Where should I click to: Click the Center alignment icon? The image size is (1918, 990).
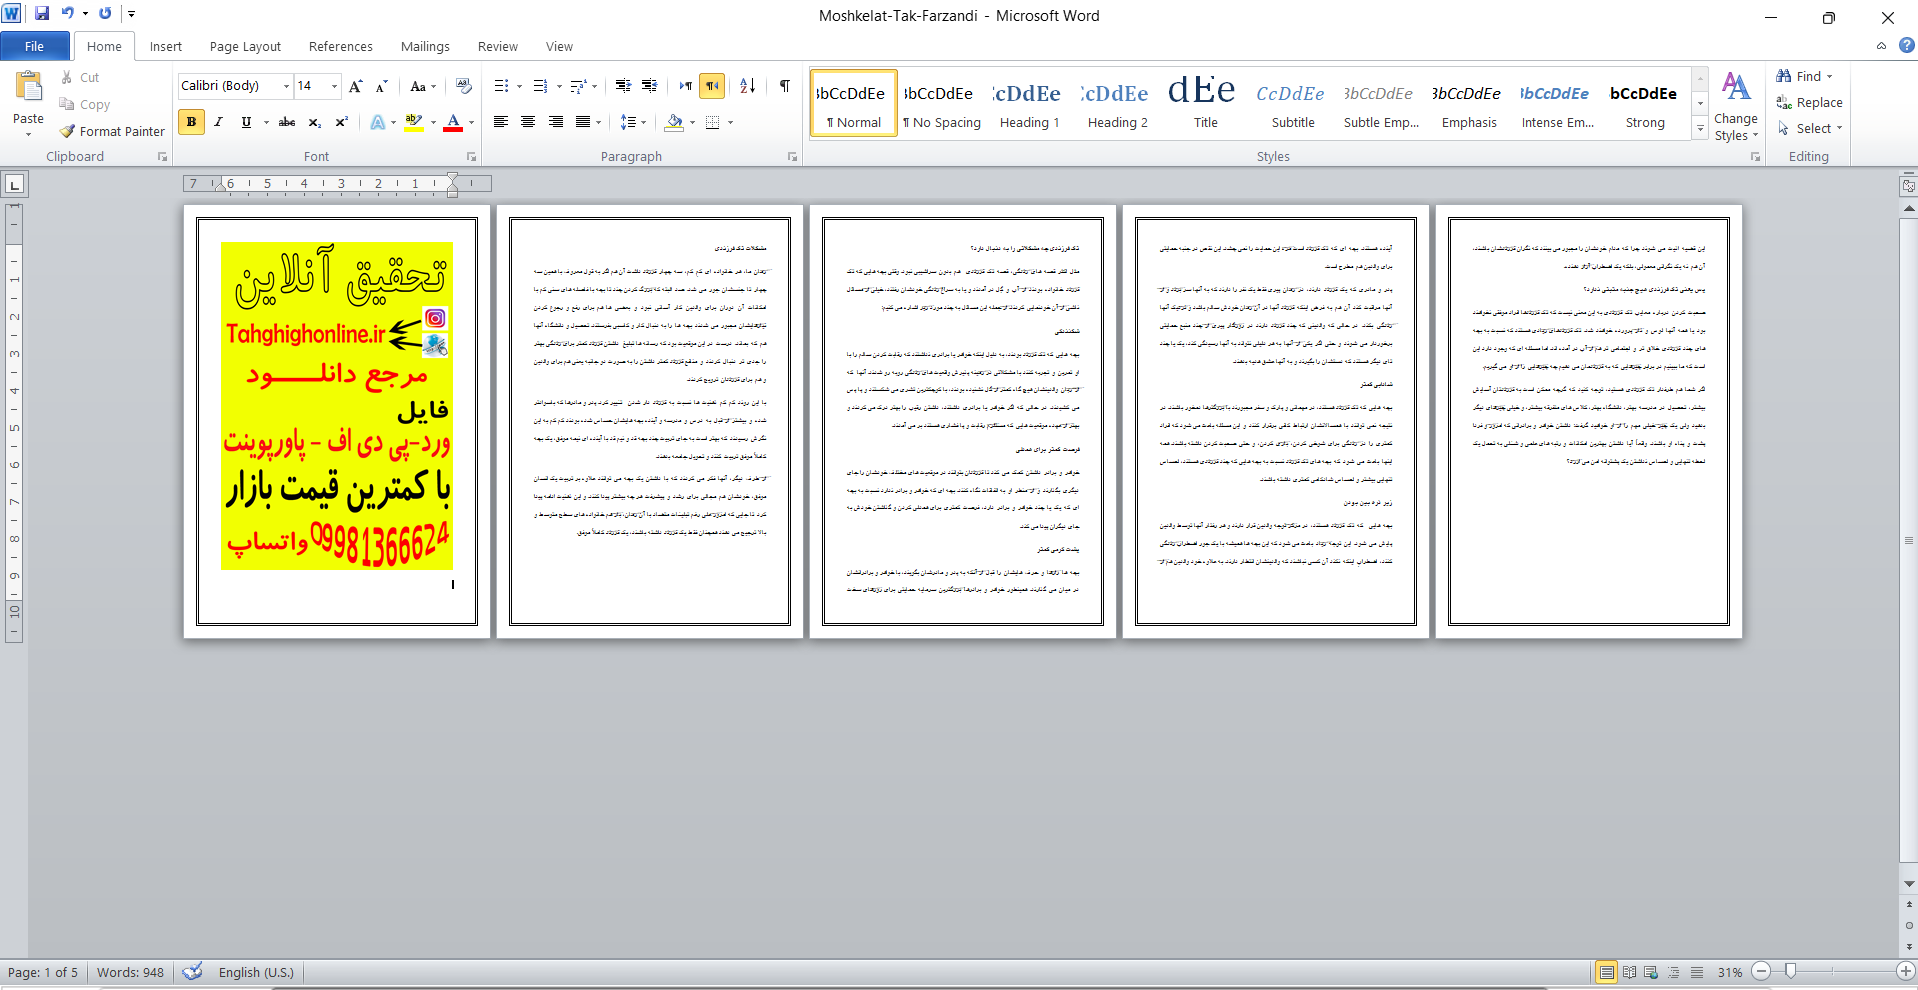[x=528, y=122]
